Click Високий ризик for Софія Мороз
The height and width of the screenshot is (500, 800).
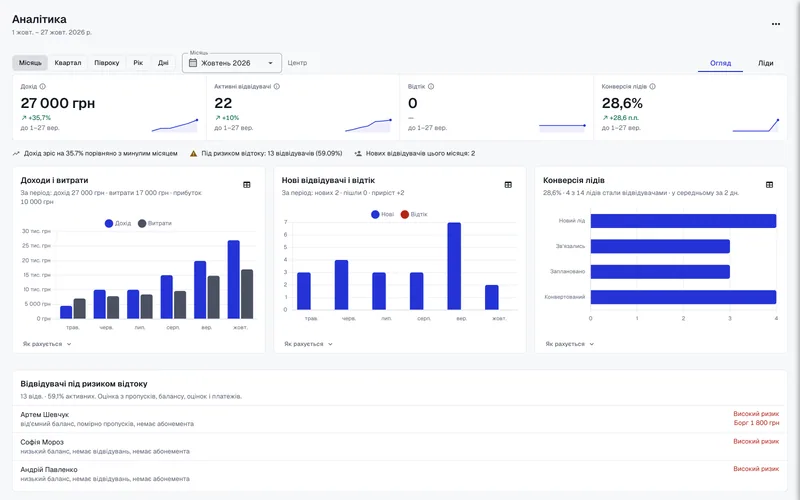pyautogui.click(x=756, y=442)
